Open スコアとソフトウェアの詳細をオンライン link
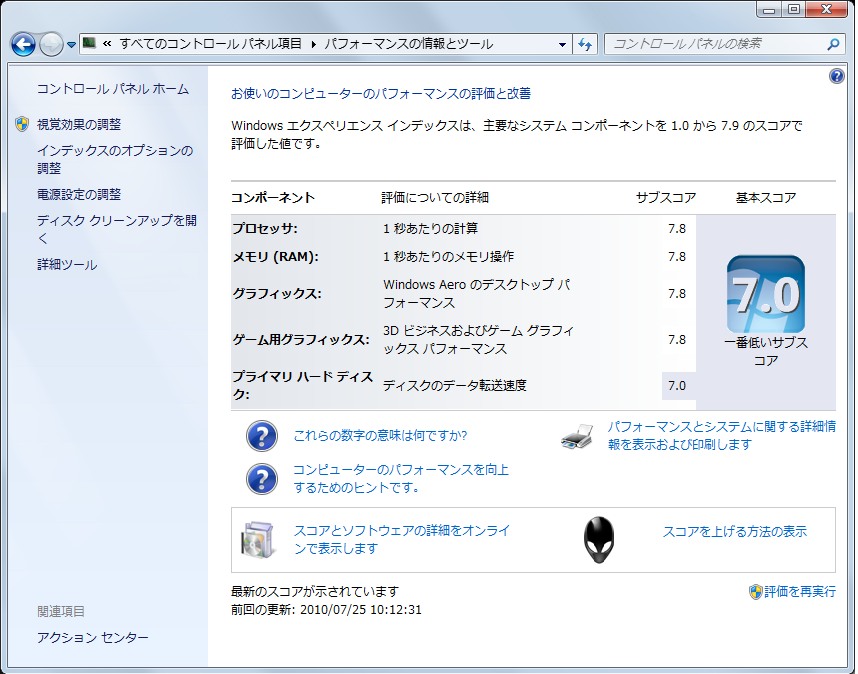Screen dimensions: 858x674 [402, 539]
